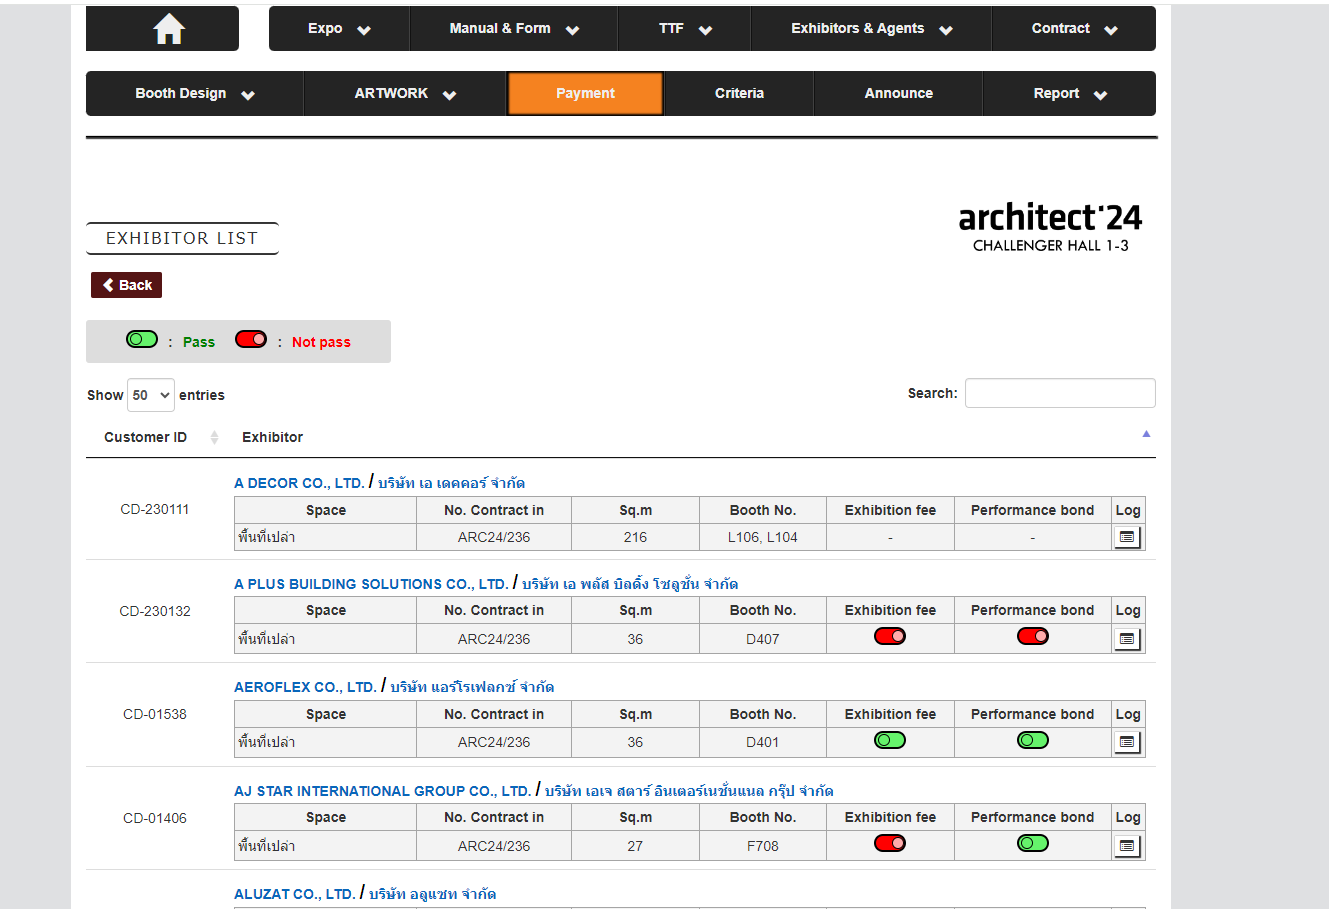Select booth number L106, L104

(x=763, y=537)
